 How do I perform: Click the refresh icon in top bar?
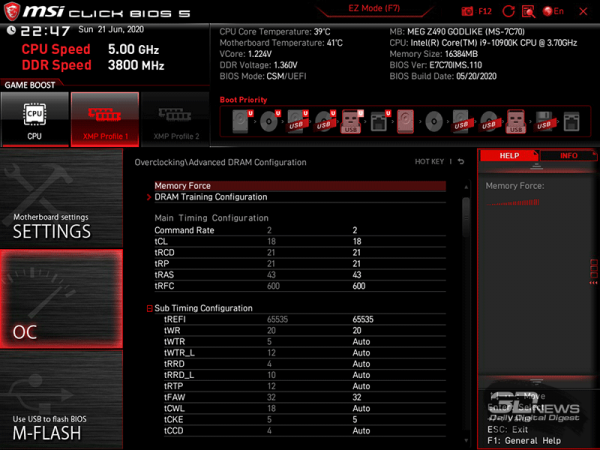click(x=508, y=10)
